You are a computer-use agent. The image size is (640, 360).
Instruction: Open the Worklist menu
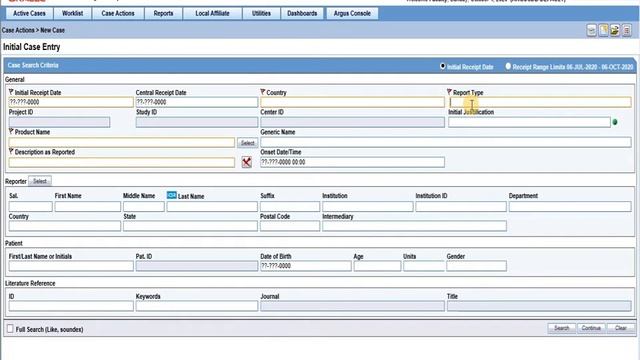click(72, 13)
